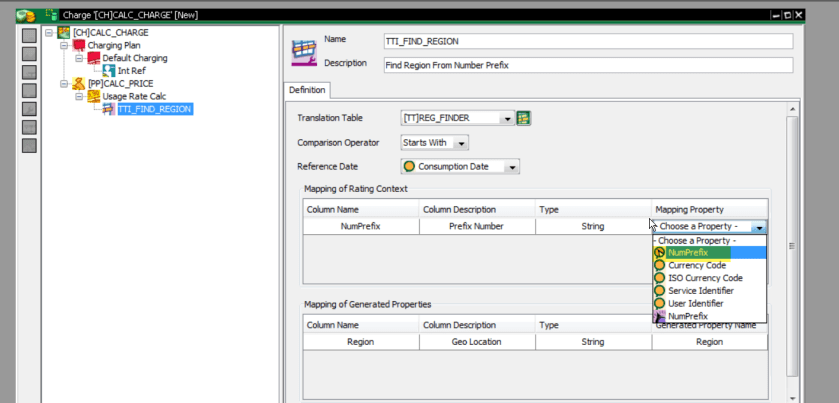
Task: Select TTI_FIND_REGION in the tree
Action: (x=155, y=109)
